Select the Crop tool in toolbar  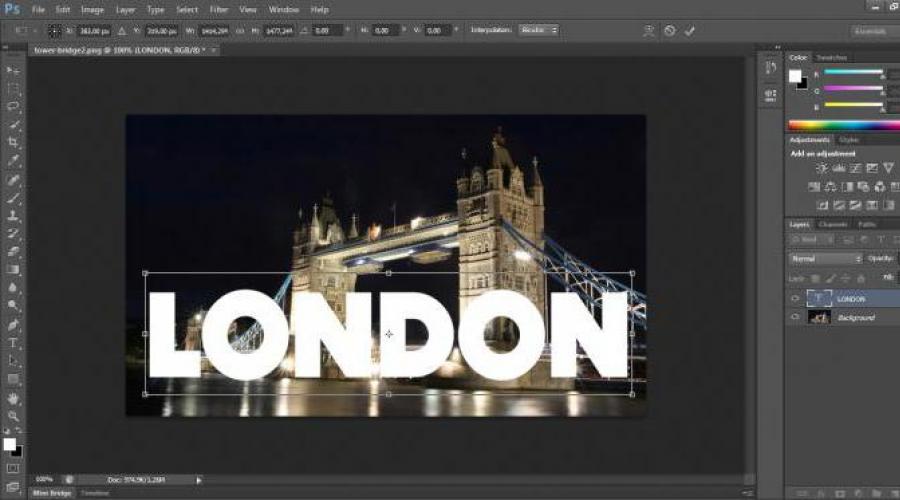pyautogui.click(x=13, y=142)
